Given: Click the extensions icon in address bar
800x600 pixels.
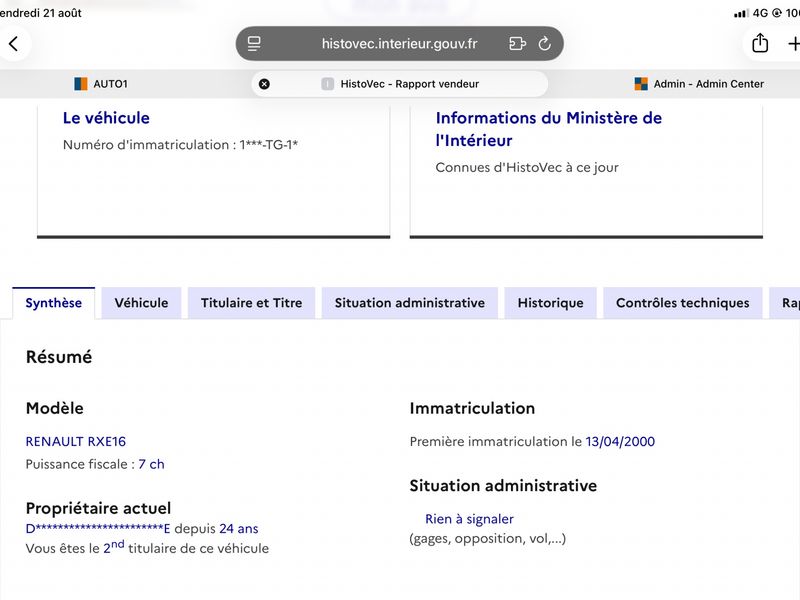Looking at the screenshot, I should 517,44.
